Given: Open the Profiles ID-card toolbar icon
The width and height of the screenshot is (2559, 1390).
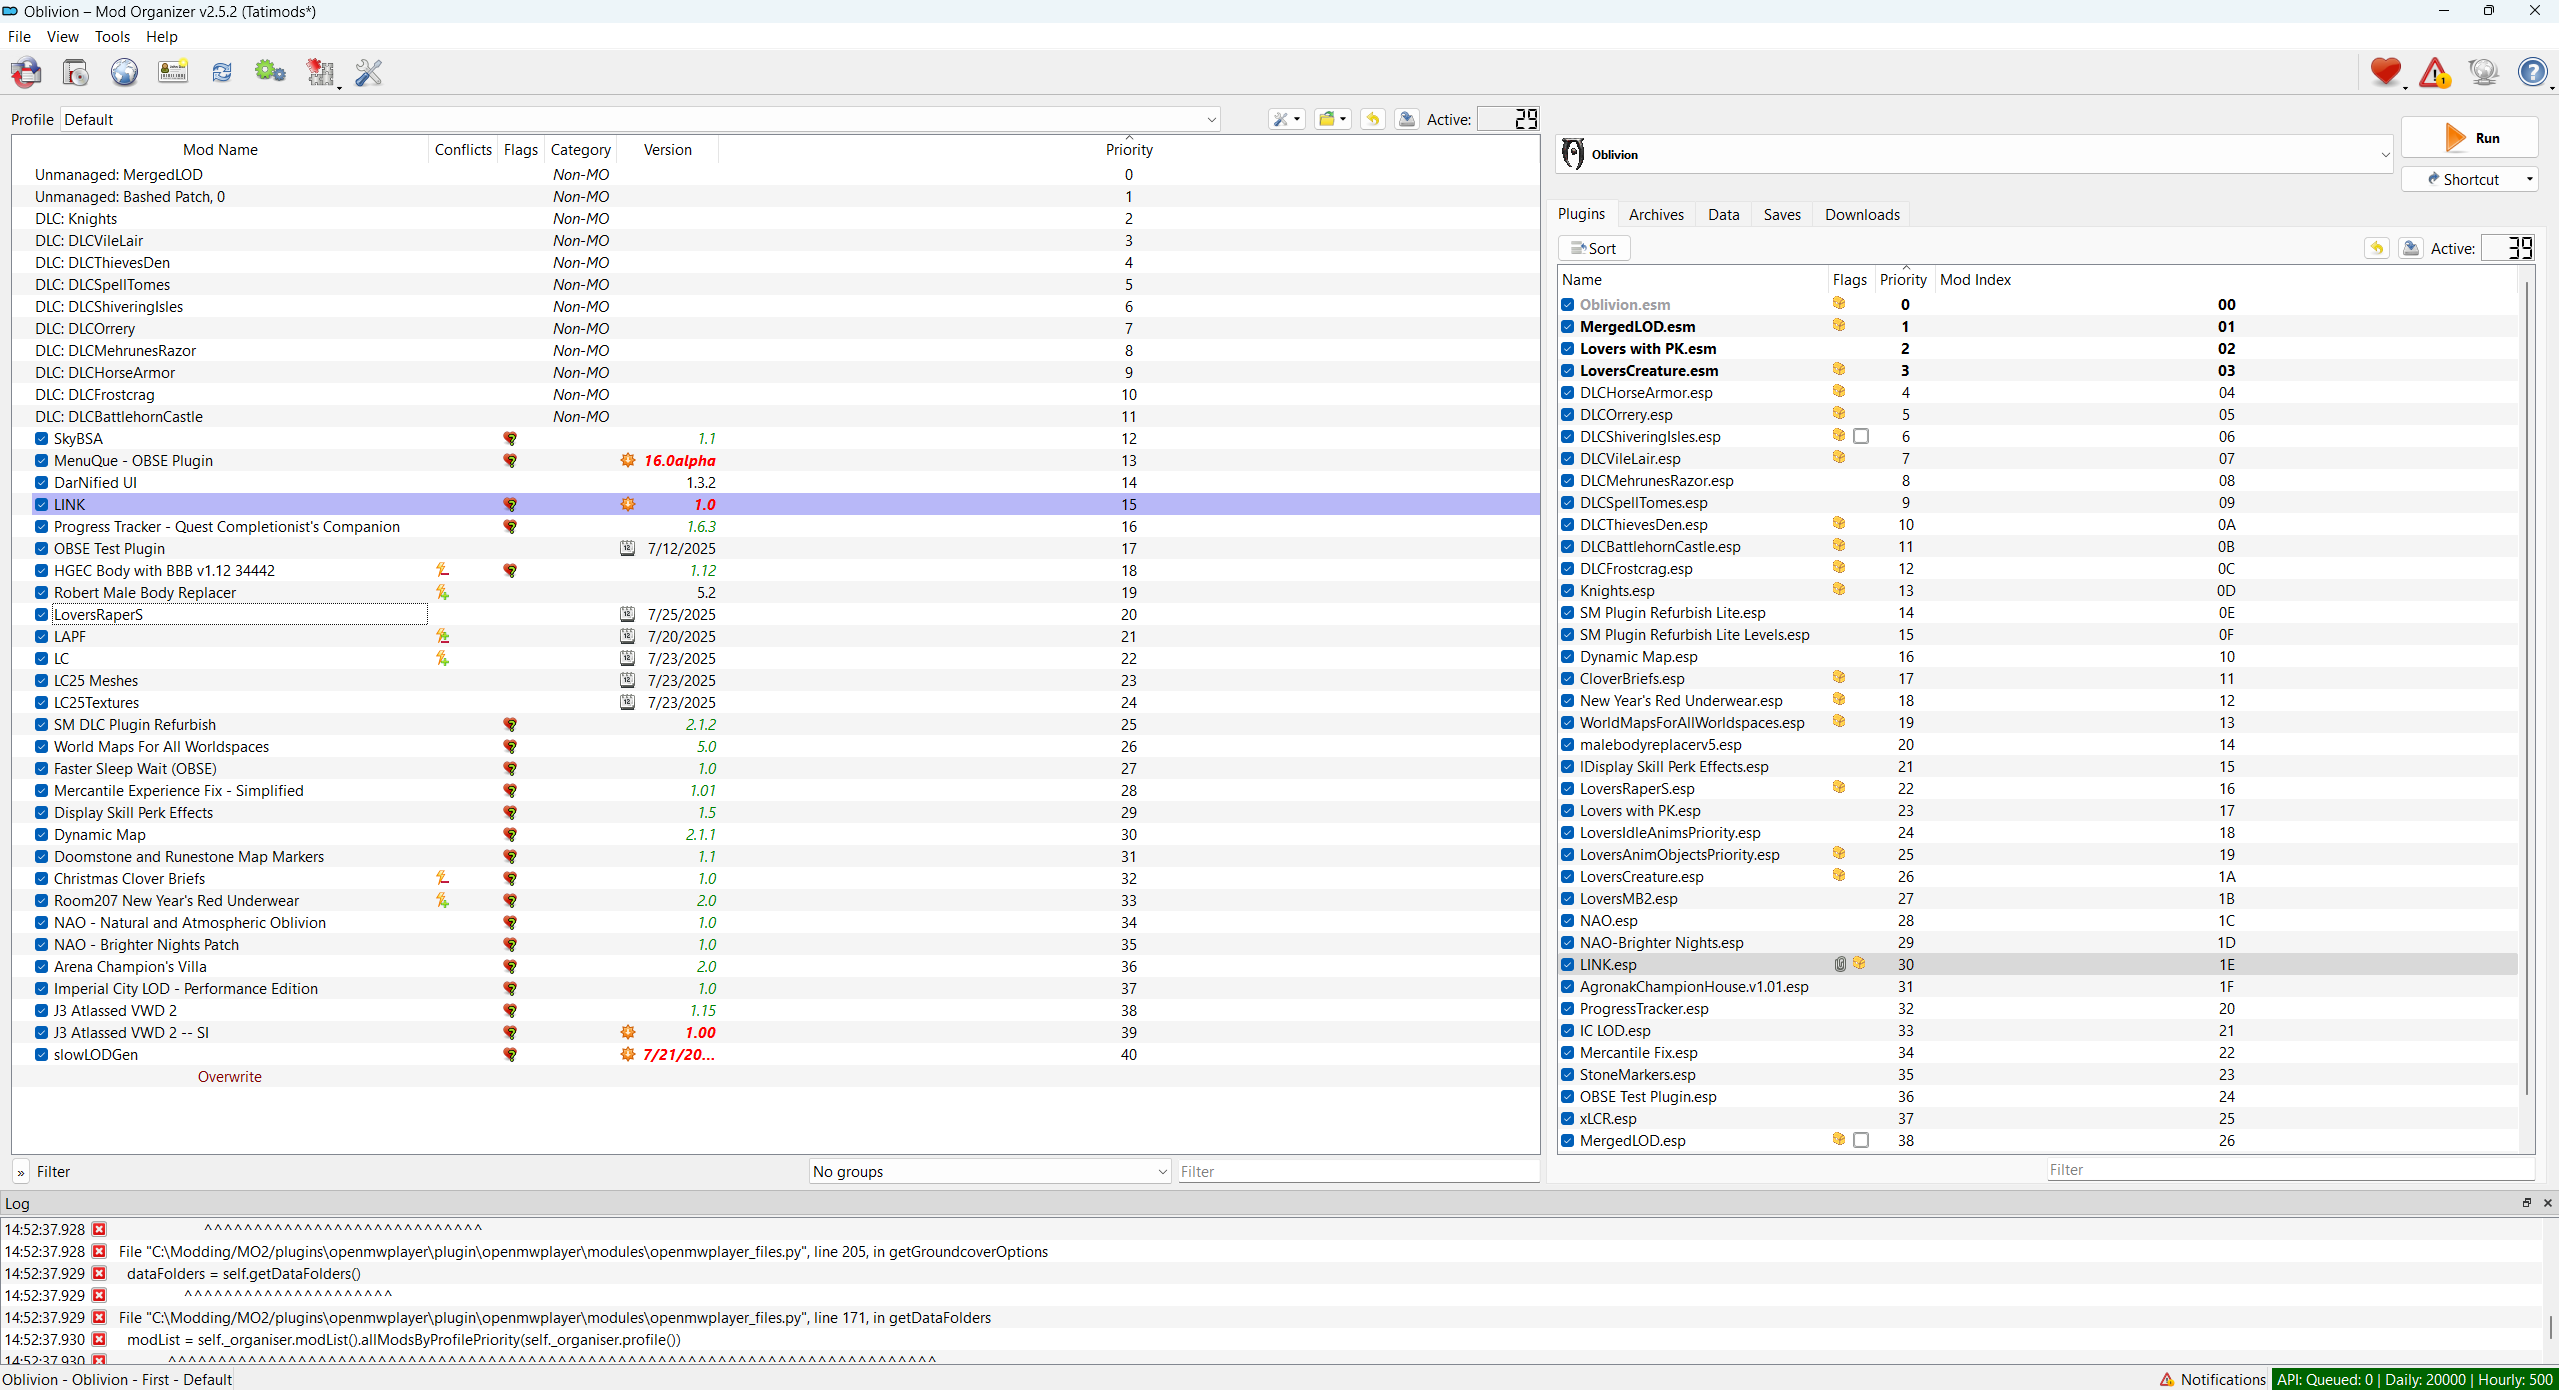Looking at the screenshot, I should (x=173, y=72).
